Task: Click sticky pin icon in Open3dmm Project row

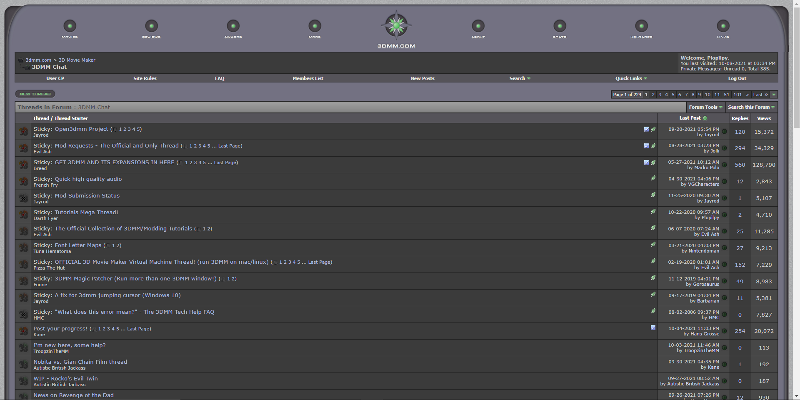Action: pos(653,130)
